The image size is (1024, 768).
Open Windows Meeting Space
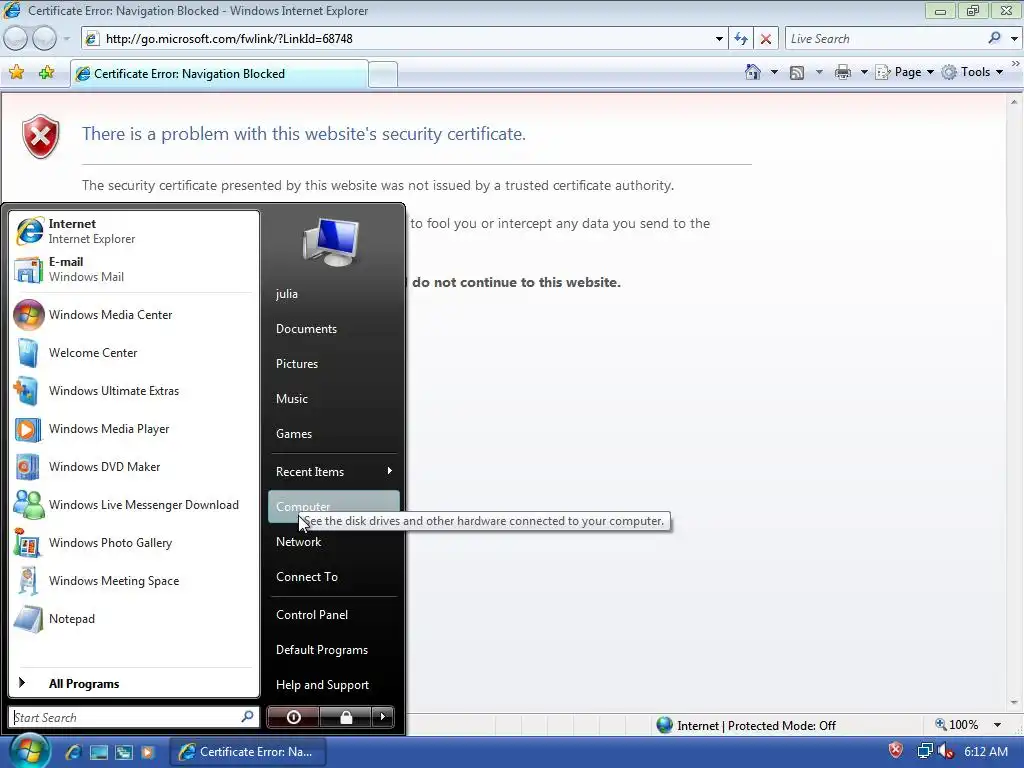(x=134, y=581)
